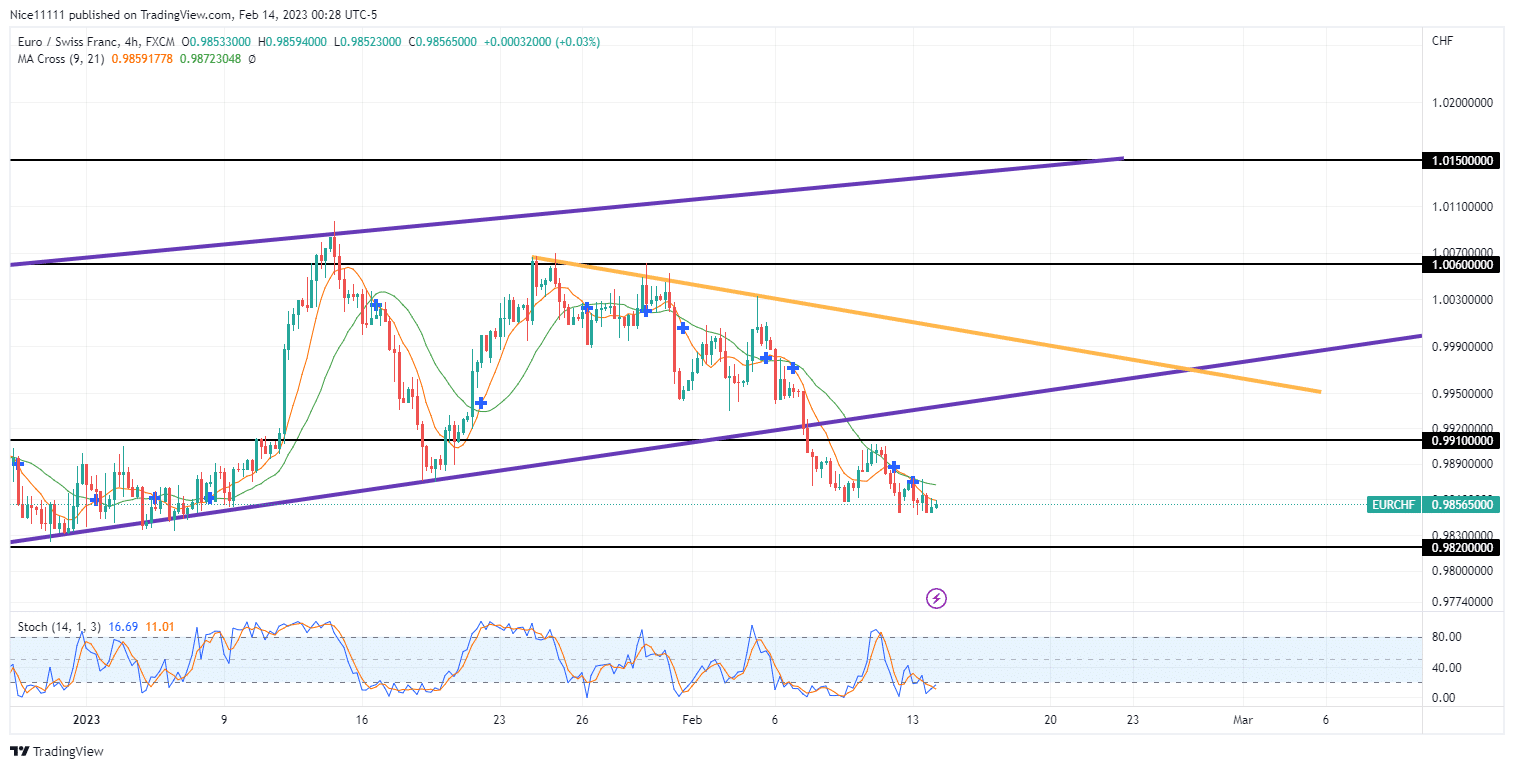This screenshot has width=1514, height=769.
Task: Click the change value +0.00032000 (+0.03%)
Action: pos(542,42)
